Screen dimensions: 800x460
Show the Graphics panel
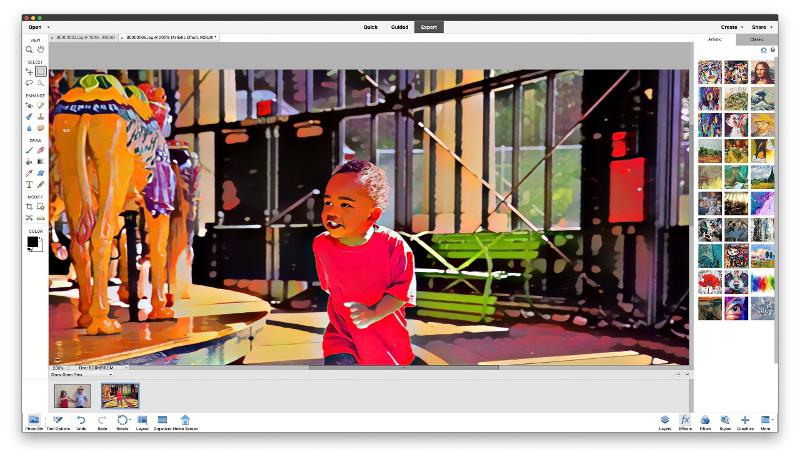(745, 422)
